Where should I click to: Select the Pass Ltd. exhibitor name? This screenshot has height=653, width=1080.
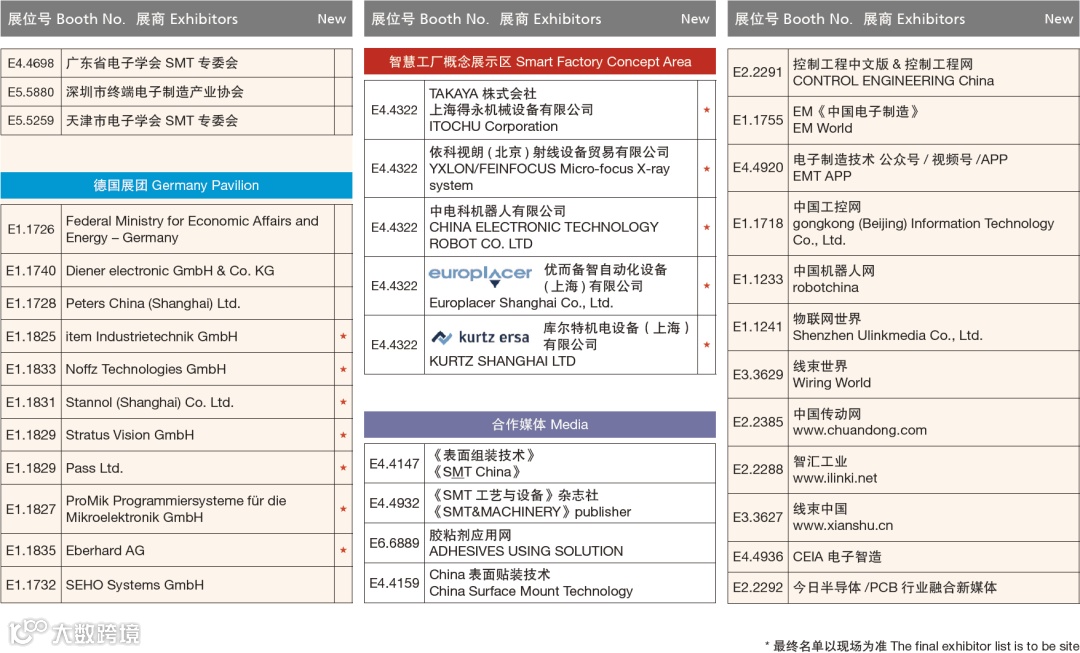94,468
